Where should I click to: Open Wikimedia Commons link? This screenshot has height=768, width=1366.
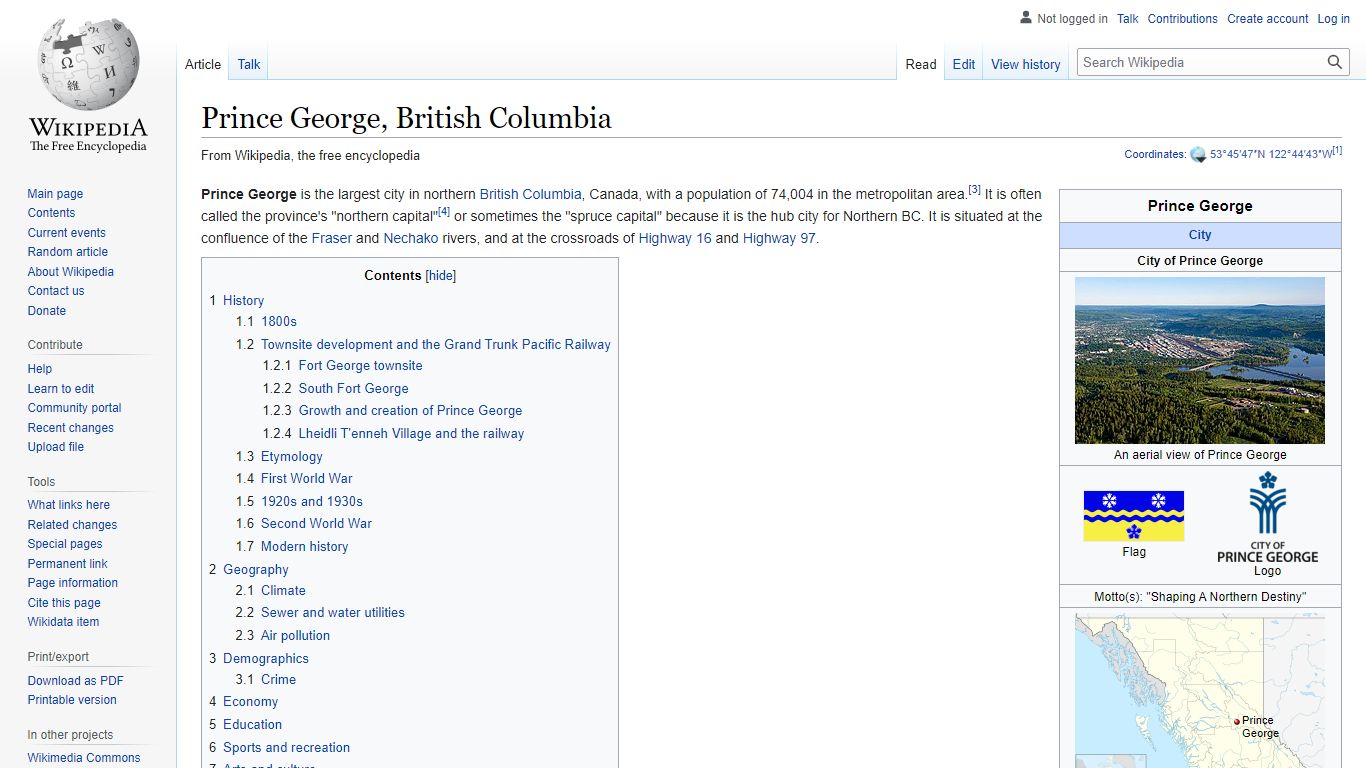point(84,758)
